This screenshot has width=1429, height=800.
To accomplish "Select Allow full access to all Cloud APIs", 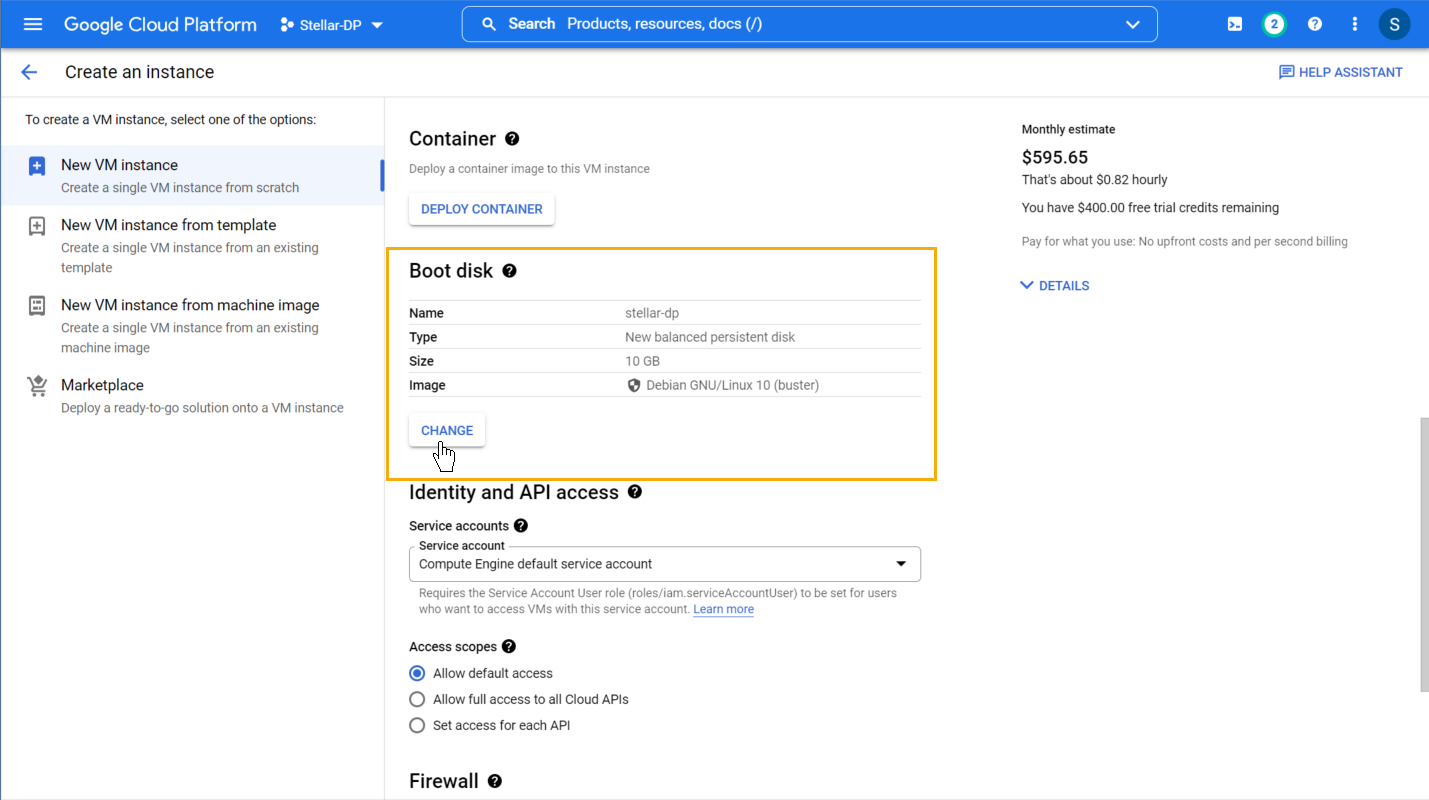I will (417, 699).
